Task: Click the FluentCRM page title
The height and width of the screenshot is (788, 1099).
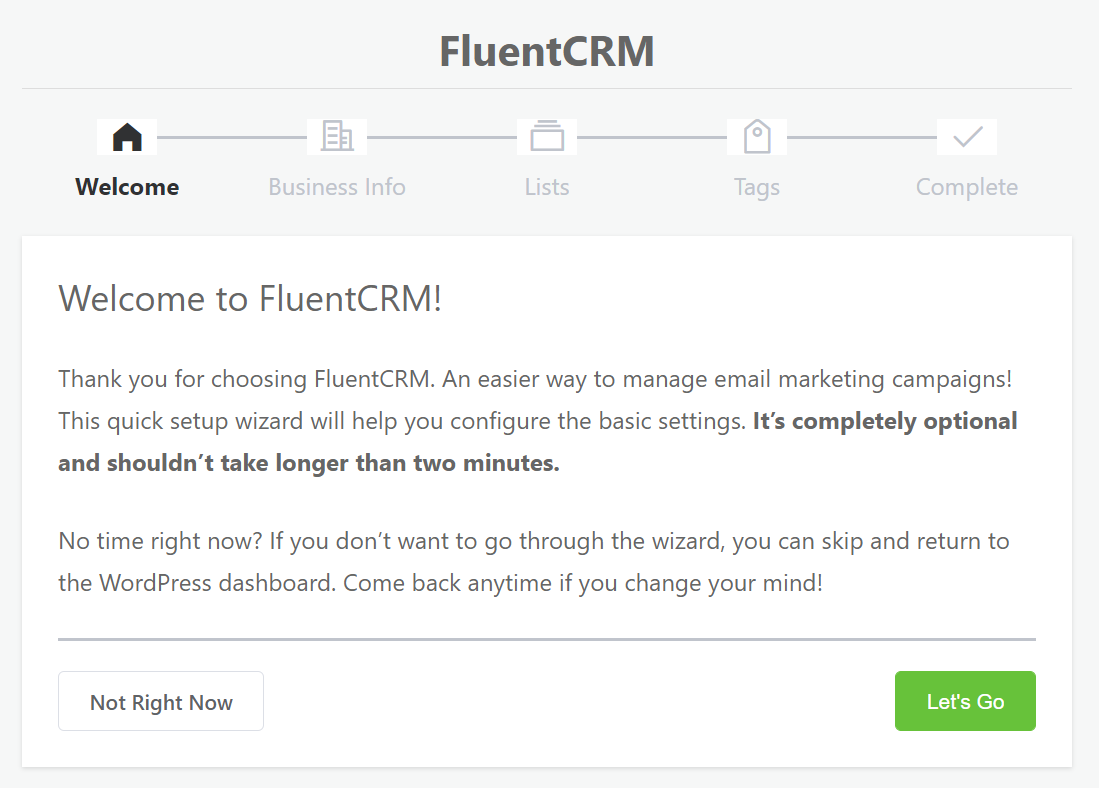Action: pos(546,51)
